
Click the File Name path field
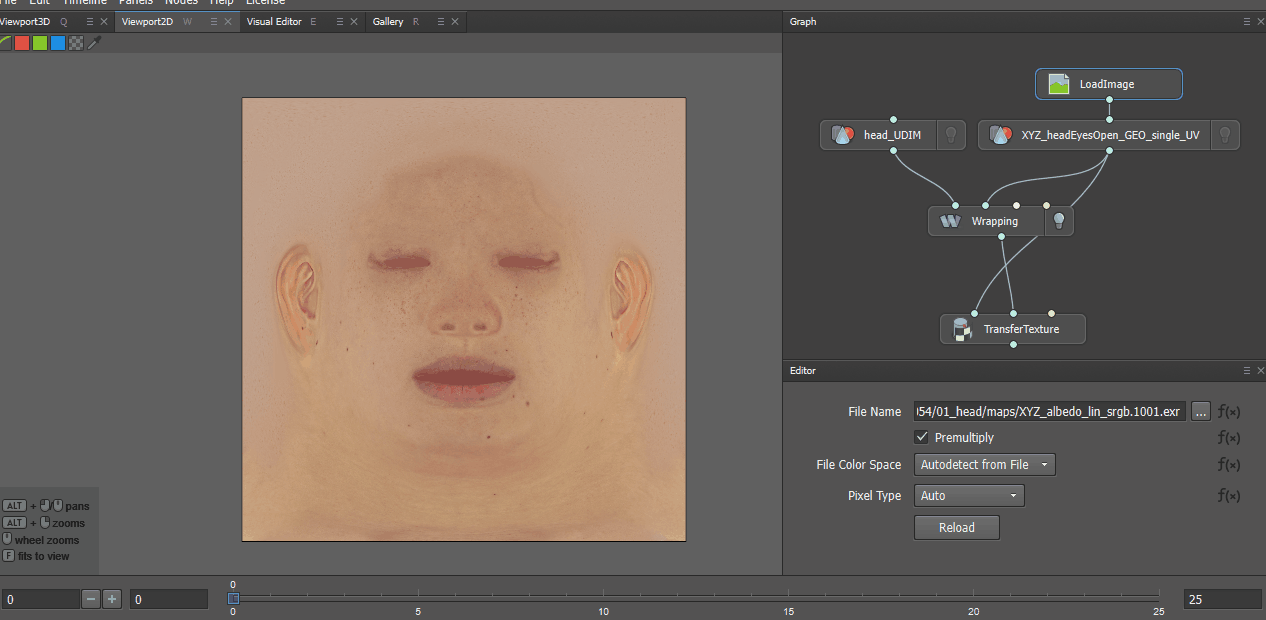click(1049, 411)
